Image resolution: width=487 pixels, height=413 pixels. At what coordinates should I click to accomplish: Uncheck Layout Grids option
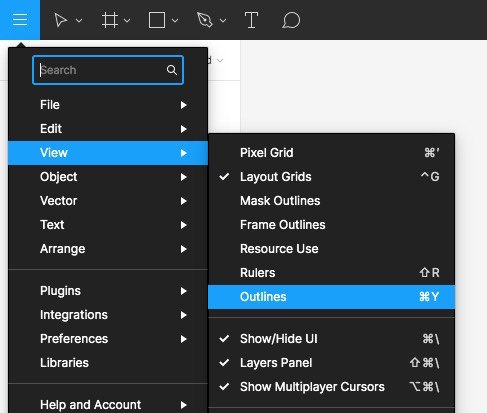(x=331, y=177)
